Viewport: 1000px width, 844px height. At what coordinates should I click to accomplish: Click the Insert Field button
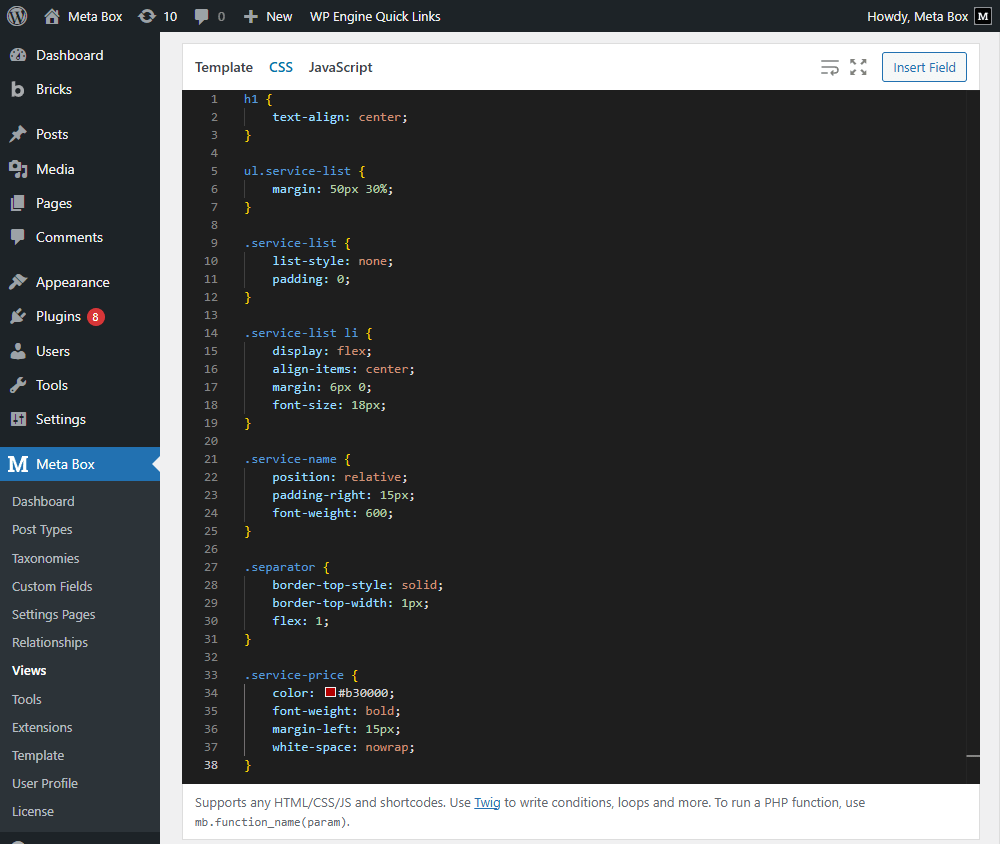point(923,67)
